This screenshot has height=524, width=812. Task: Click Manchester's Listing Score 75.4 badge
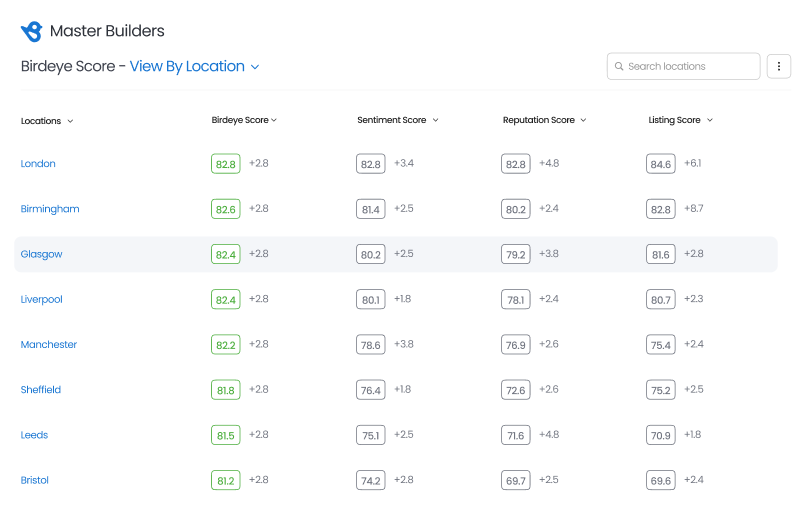click(661, 345)
